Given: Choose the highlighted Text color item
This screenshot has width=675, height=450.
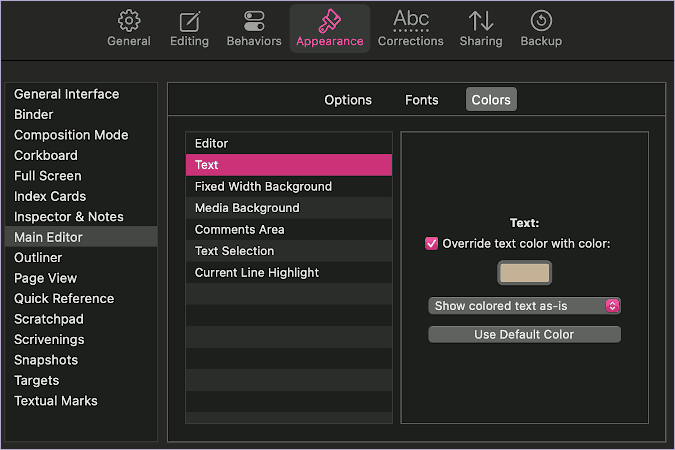Looking at the screenshot, I should (289, 165).
